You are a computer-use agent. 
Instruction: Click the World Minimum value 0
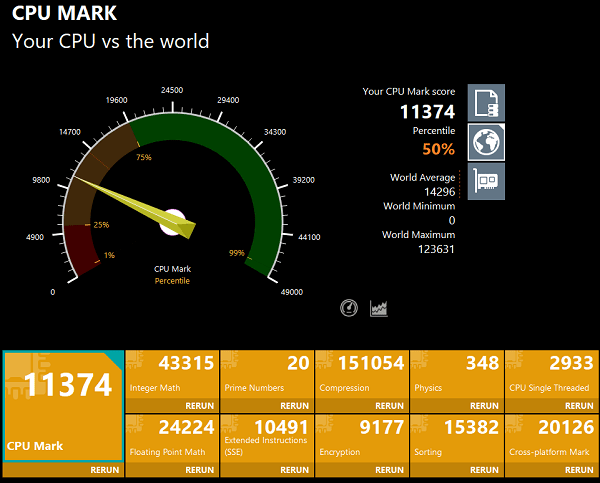click(452, 220)
